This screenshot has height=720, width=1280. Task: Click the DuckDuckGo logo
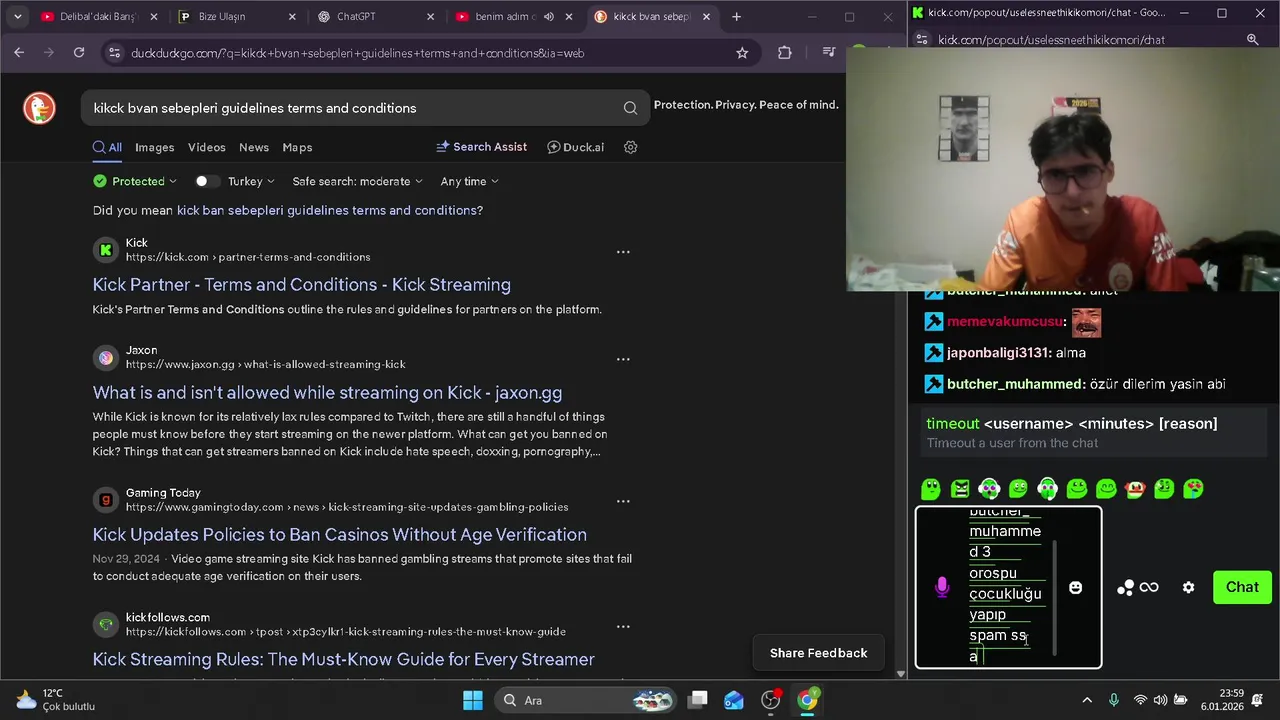coord(39,108)
